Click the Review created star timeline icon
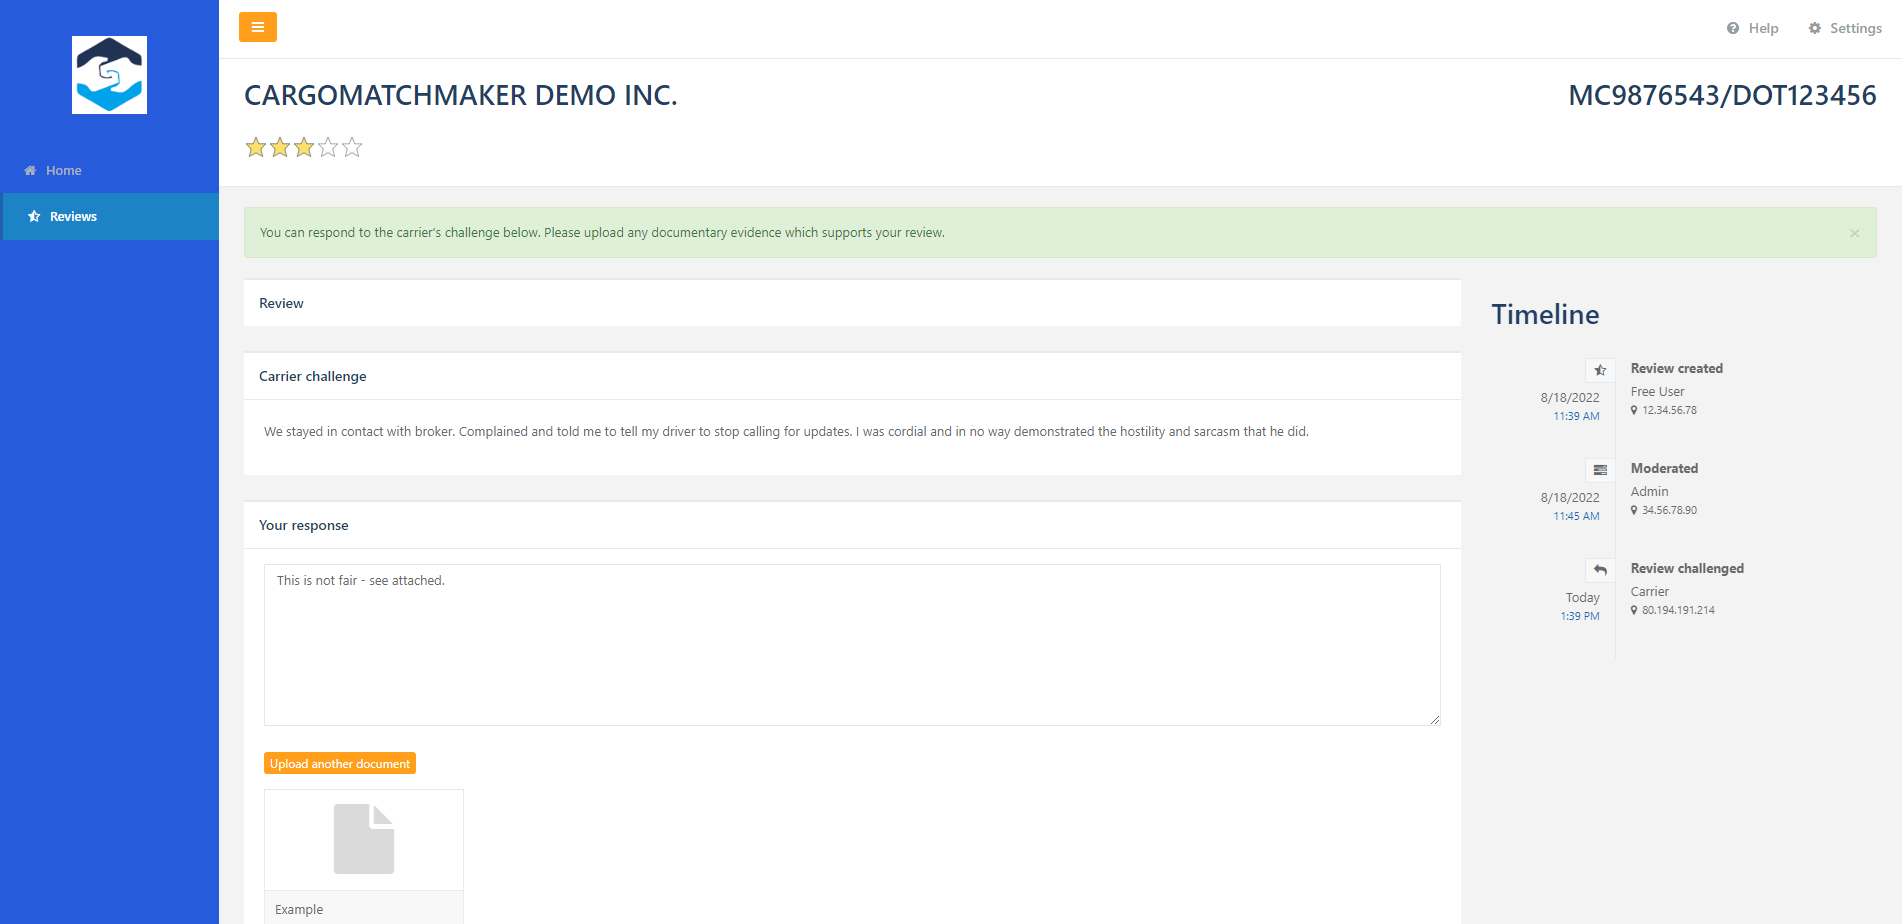1902x924 pixels. pos(1600,370)
